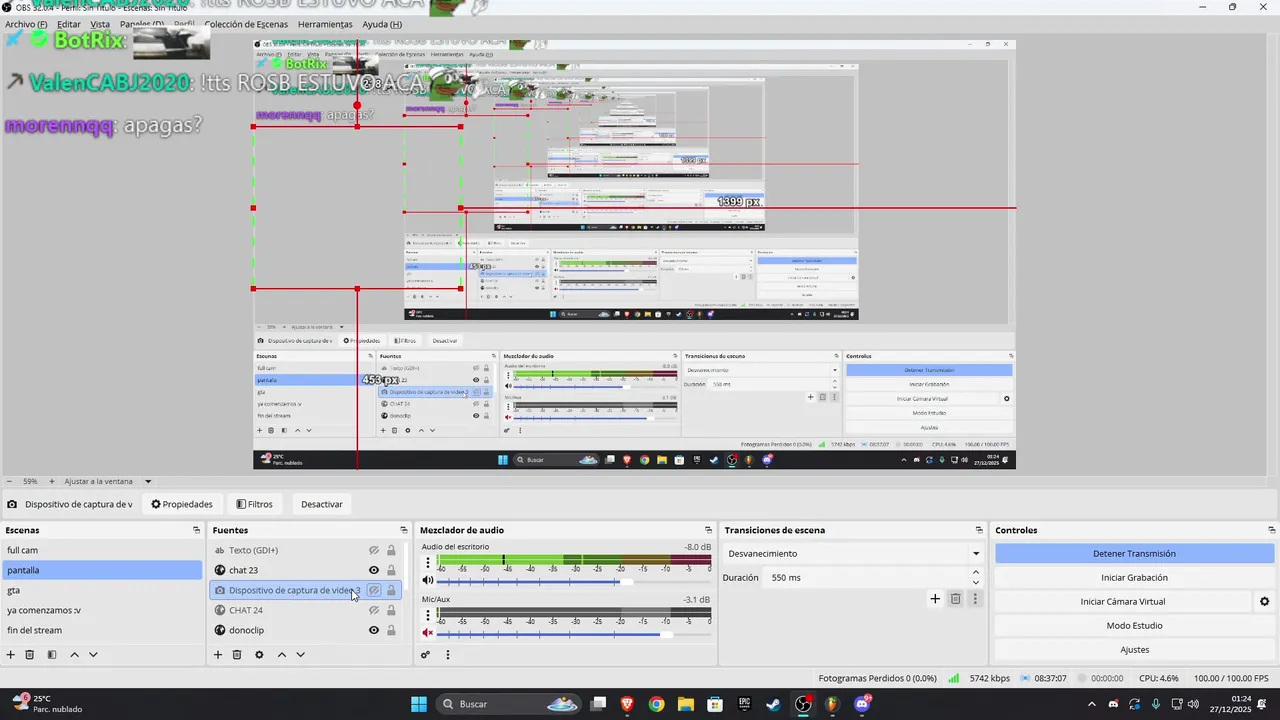The width and height of the screenshot is (1280, 720).
Task: Zoom out preview with minus icon
Action: pyautogui.click(x=8, y=481)
